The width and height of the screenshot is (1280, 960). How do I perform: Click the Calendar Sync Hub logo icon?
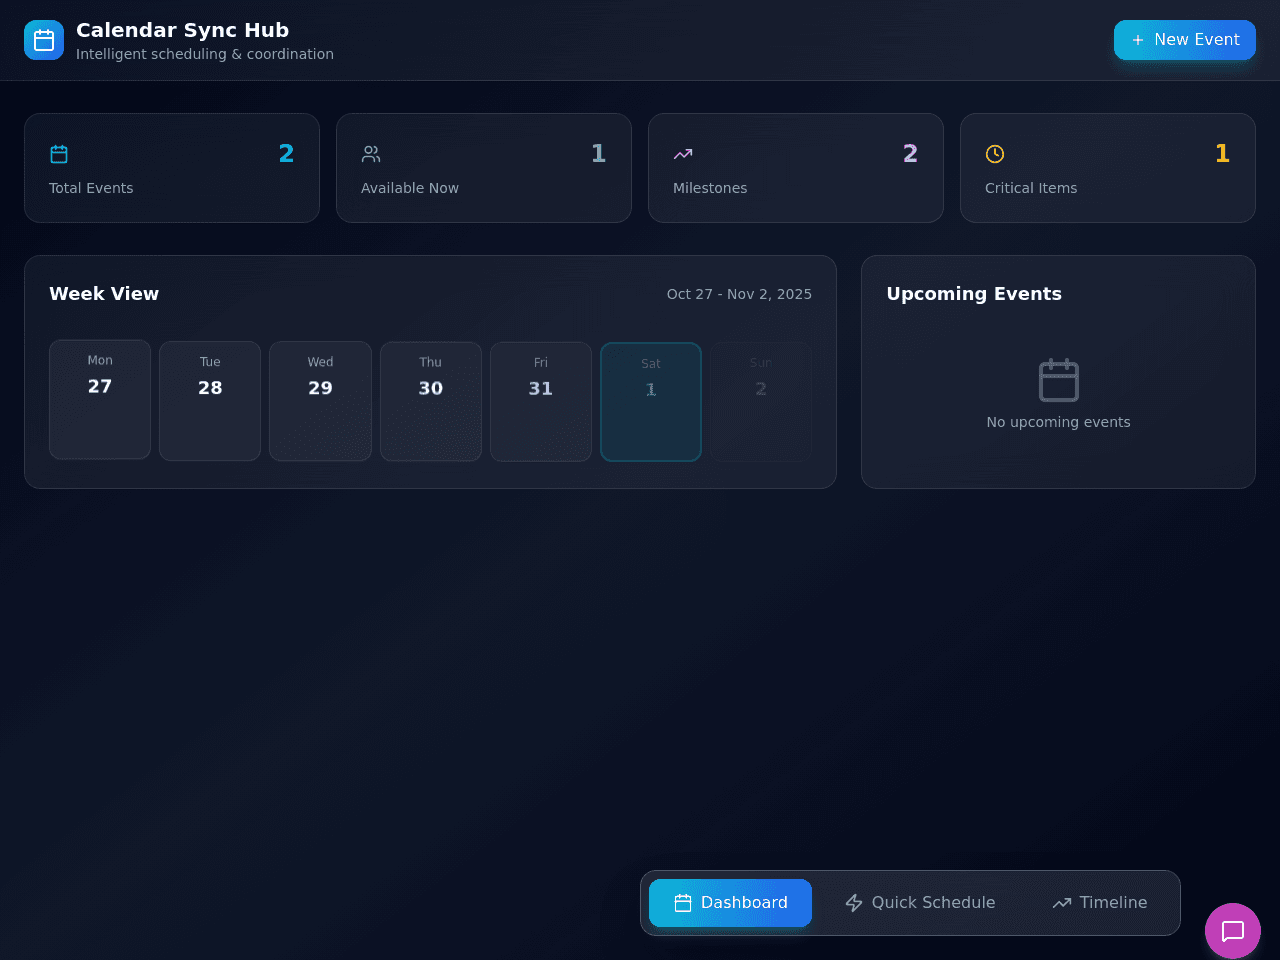coord(44,40)
